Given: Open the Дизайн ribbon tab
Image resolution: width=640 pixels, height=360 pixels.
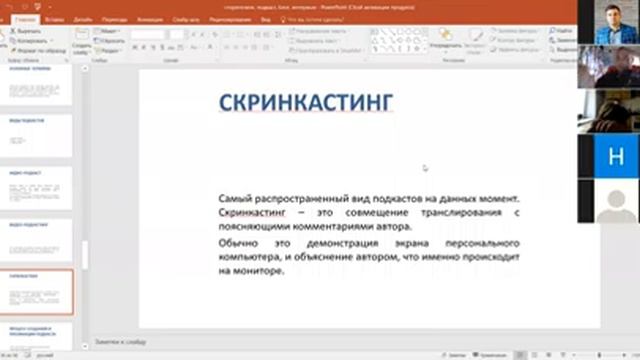Looking at the screenshot, I should coord(83,20).
